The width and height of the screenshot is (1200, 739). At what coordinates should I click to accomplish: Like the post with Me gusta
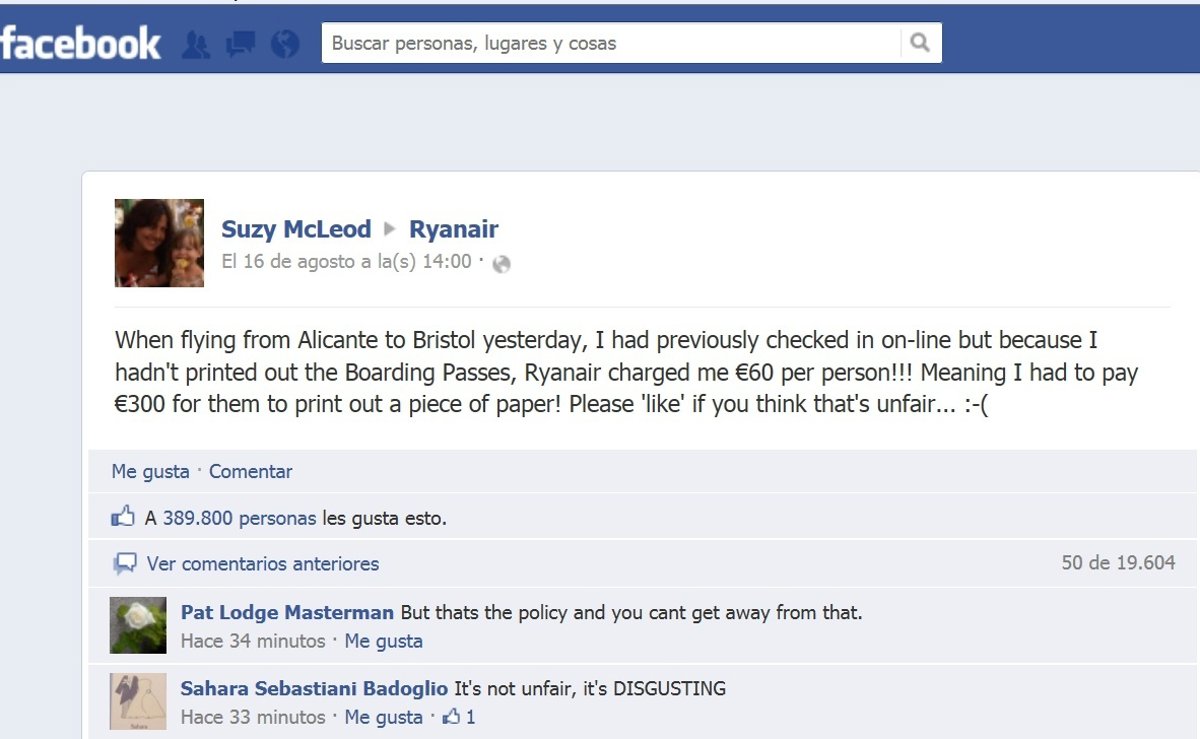[x=150, y=471]
